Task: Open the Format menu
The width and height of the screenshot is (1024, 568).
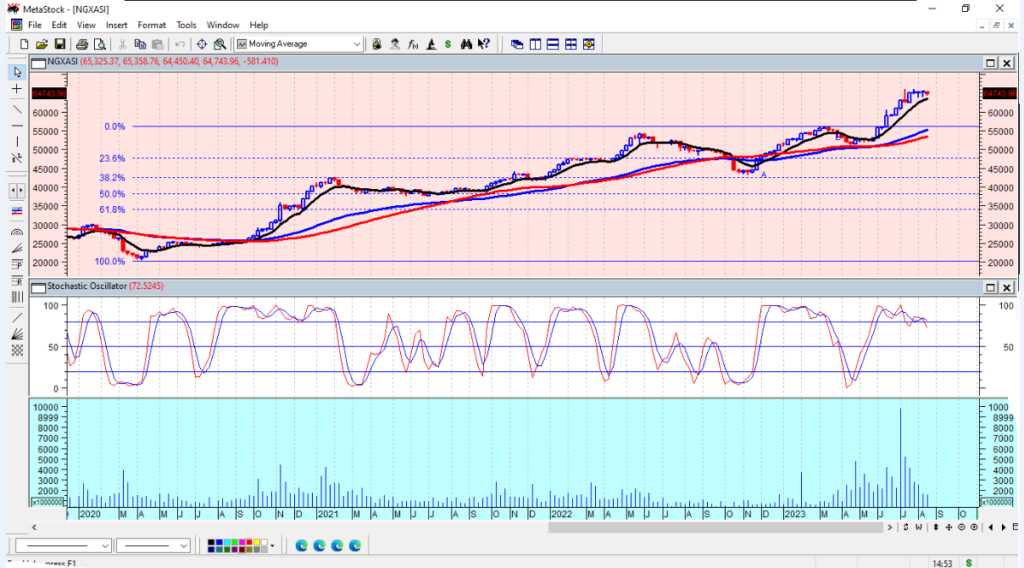Action: (152, 24)
